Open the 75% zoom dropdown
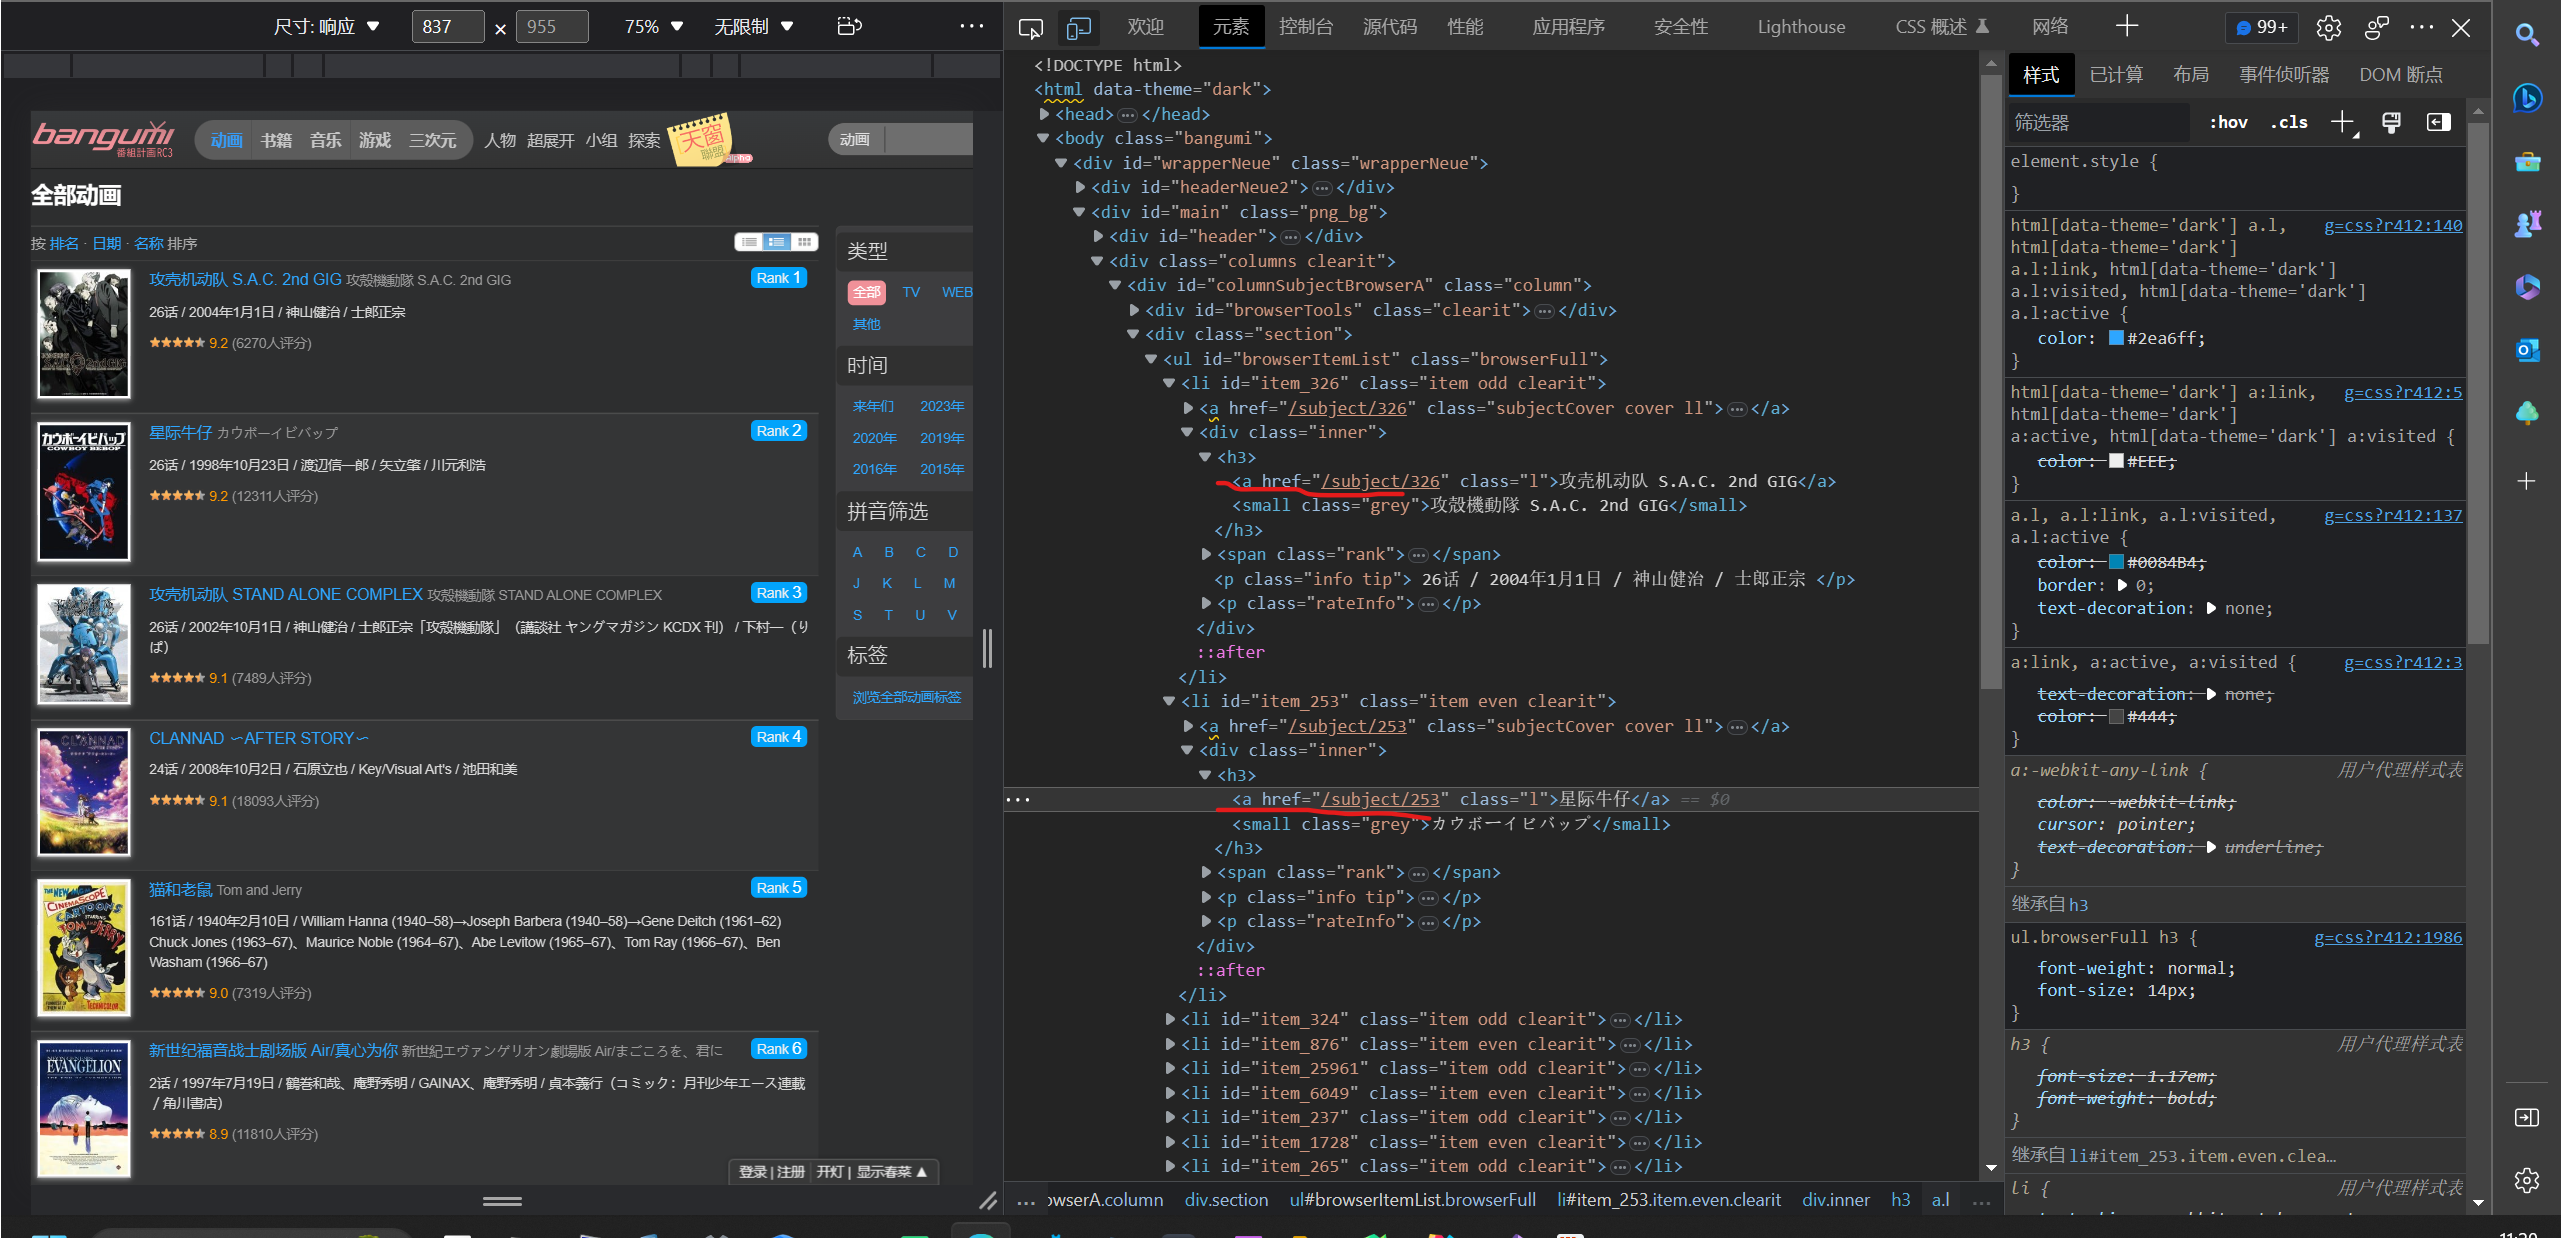The height and width of the screenshot is (1238, 2561). coord(653,27)
